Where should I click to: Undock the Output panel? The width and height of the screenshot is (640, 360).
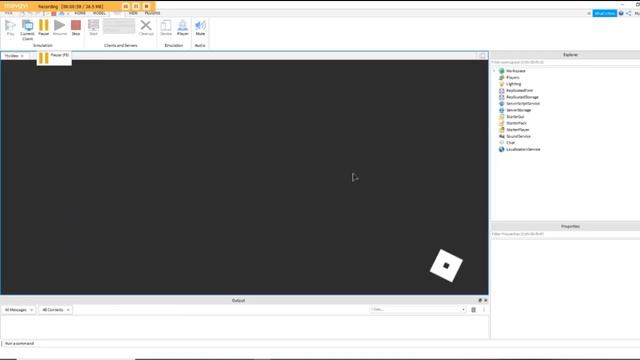click(480, 300)
